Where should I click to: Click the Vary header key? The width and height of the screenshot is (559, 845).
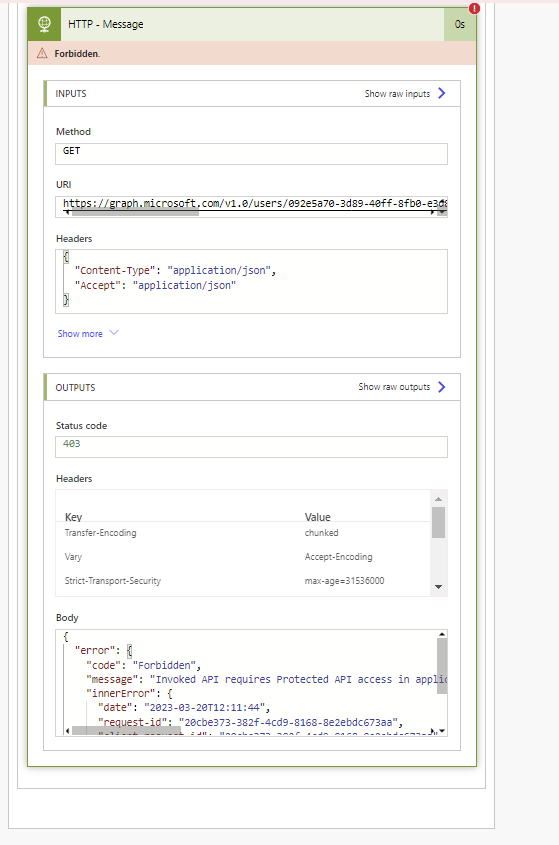(73, 557)
